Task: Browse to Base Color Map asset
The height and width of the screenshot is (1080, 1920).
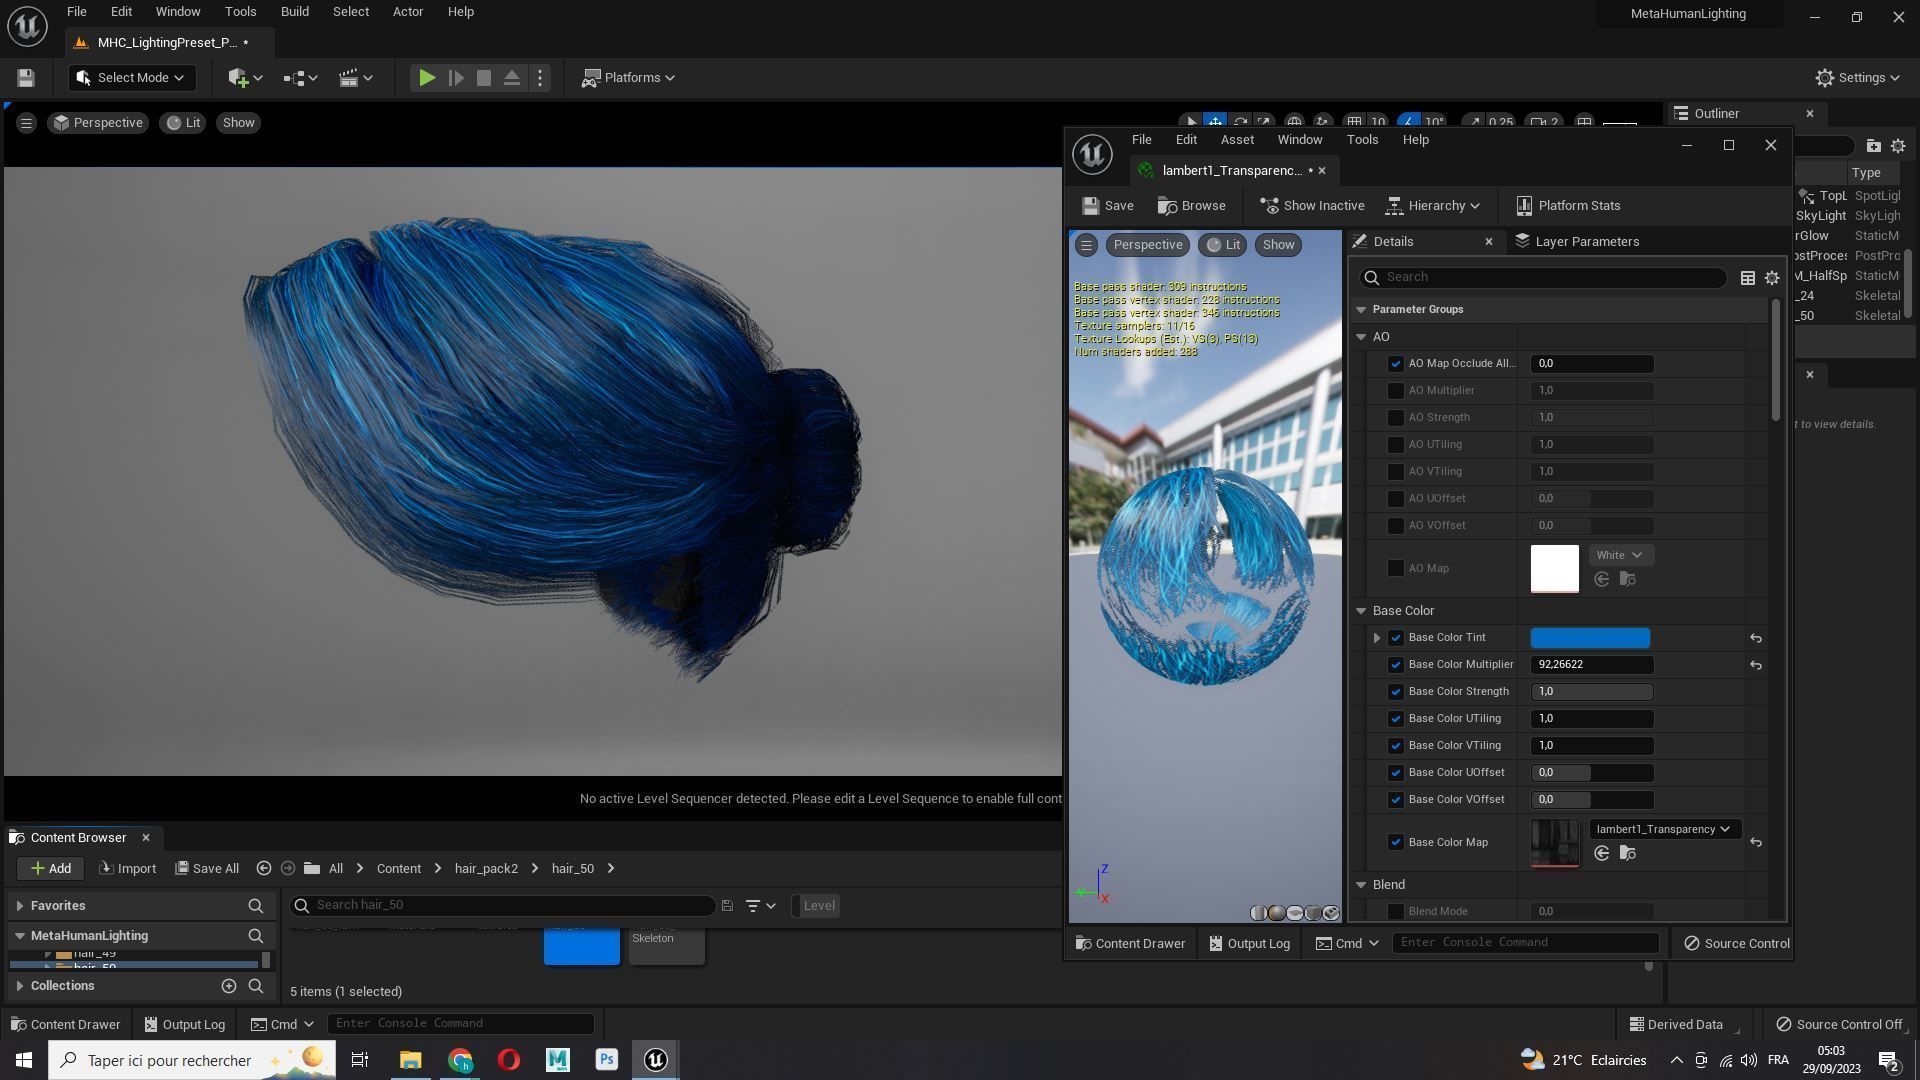Action: [1628, 854]
